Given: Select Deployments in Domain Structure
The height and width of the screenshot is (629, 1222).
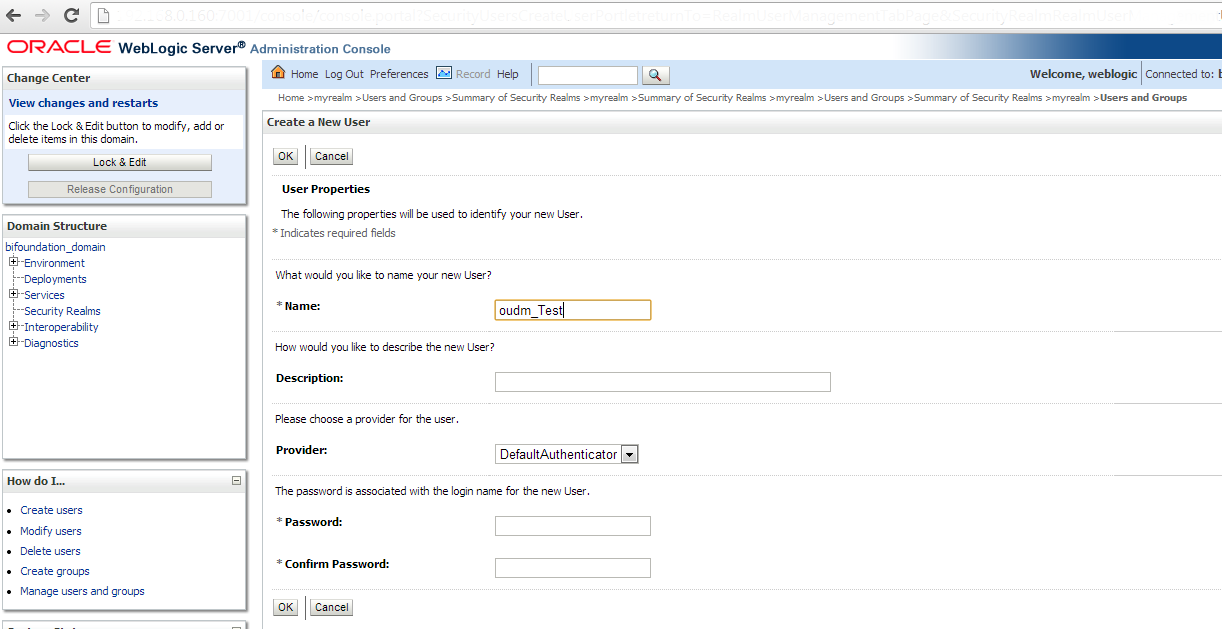Looking at the screenshot, I should click(55, 279).
